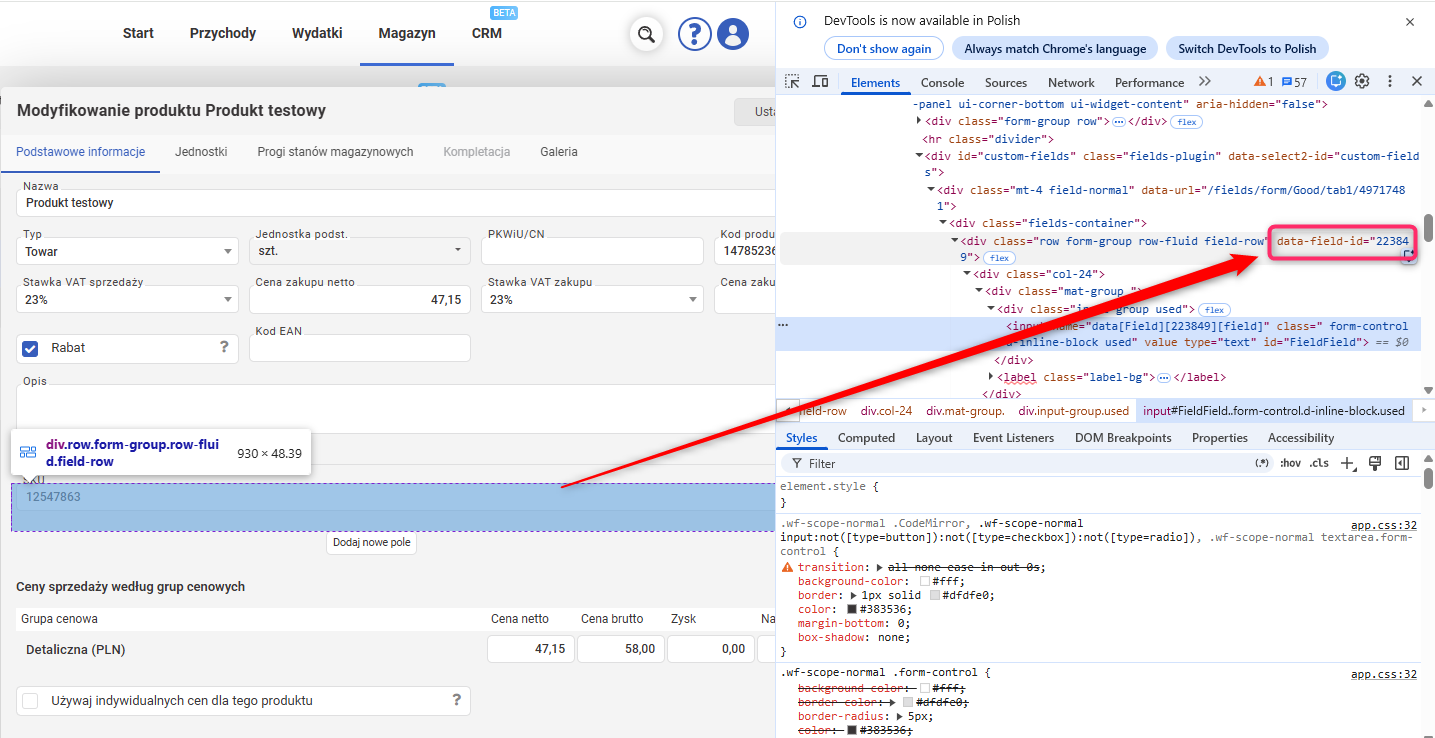Image resolution: width=1435 pixels, height=738 pixels.
Task: Open the Network tab in DevTools
Action: [1071, 82]
